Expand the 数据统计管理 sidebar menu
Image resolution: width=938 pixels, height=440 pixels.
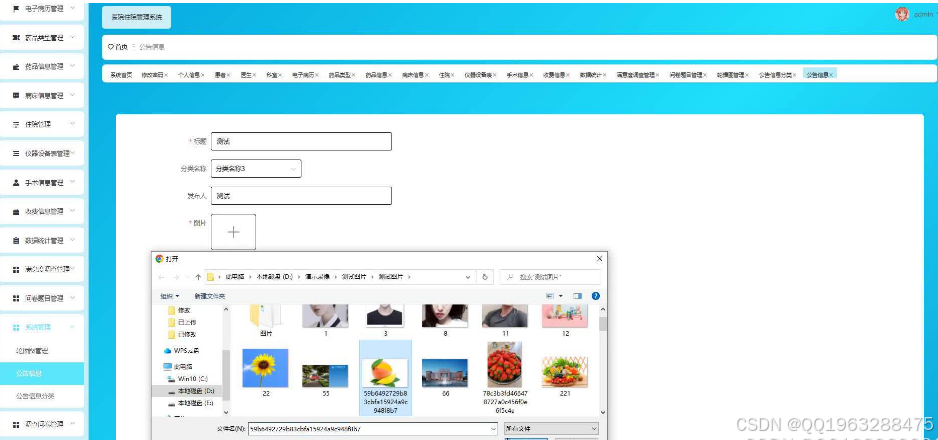[x=72, y=240]
